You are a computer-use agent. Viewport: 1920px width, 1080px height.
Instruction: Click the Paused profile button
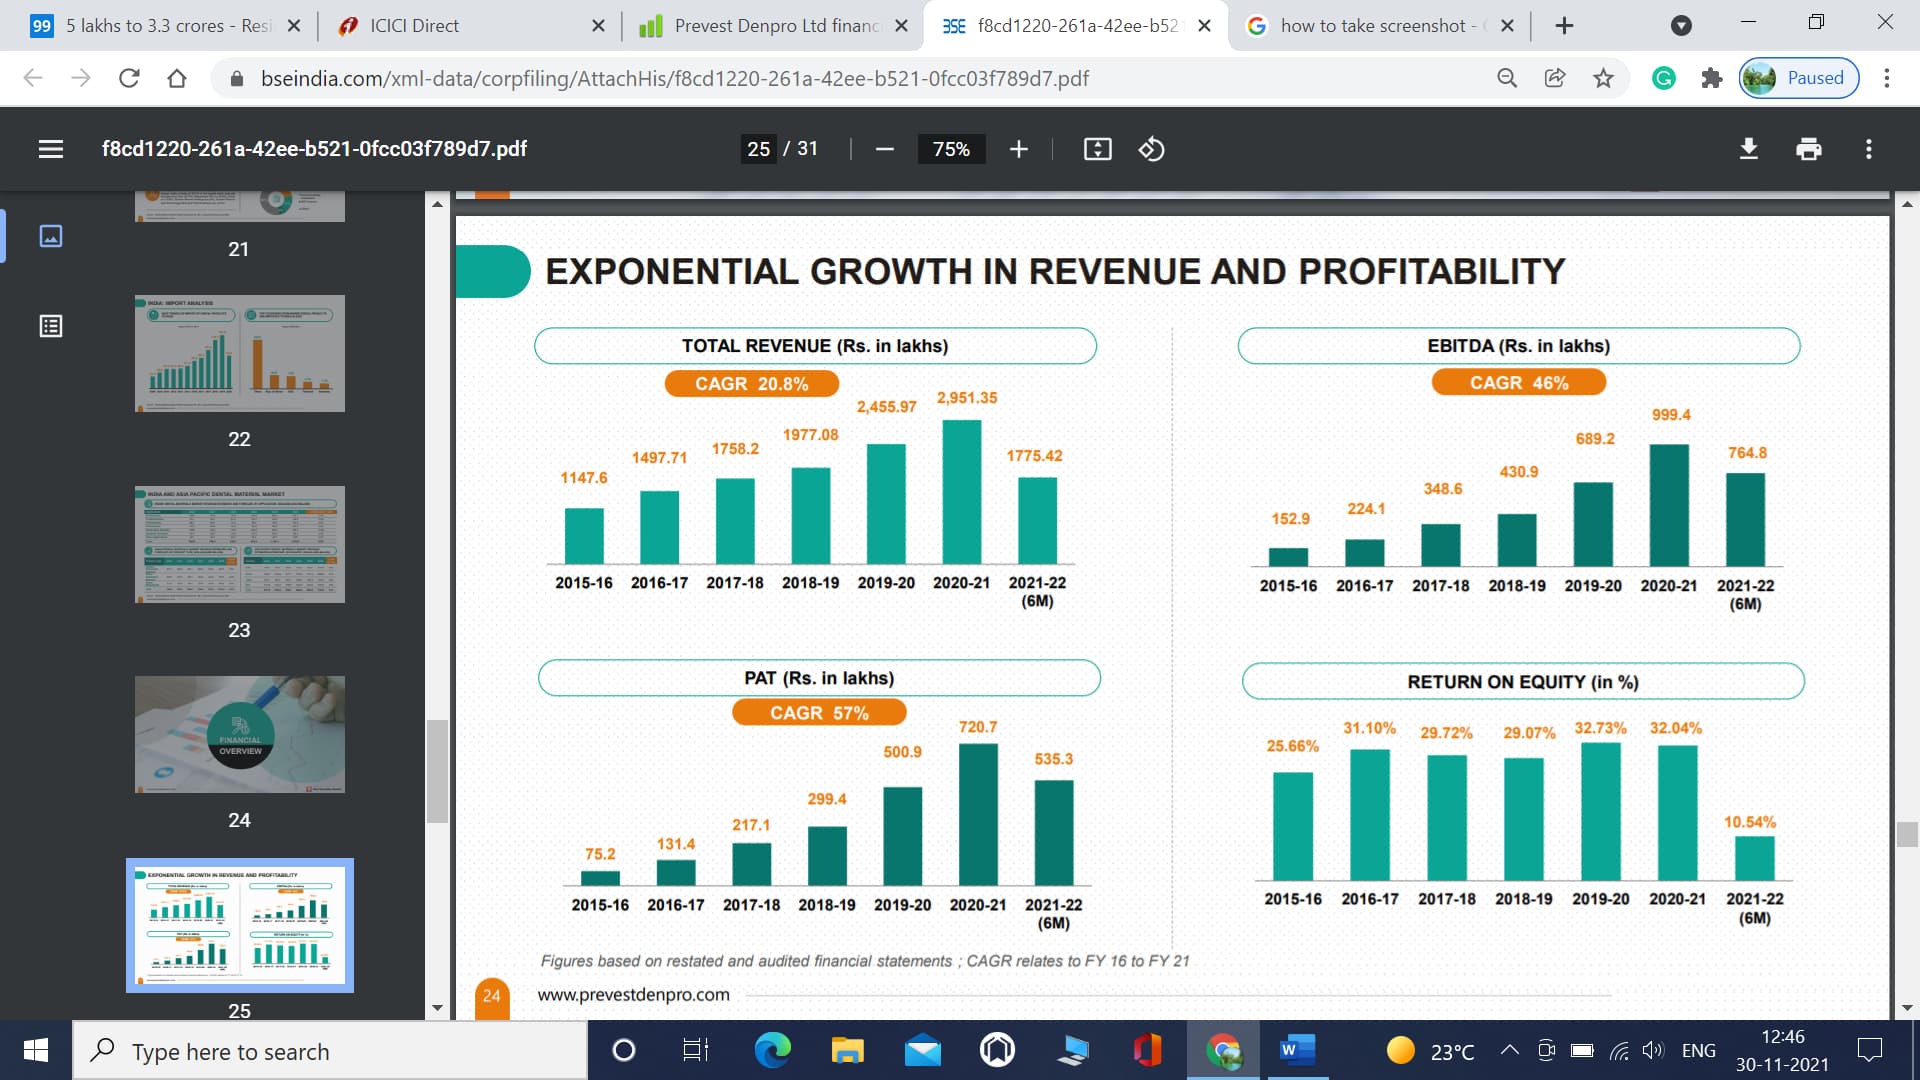point(1799,78)
